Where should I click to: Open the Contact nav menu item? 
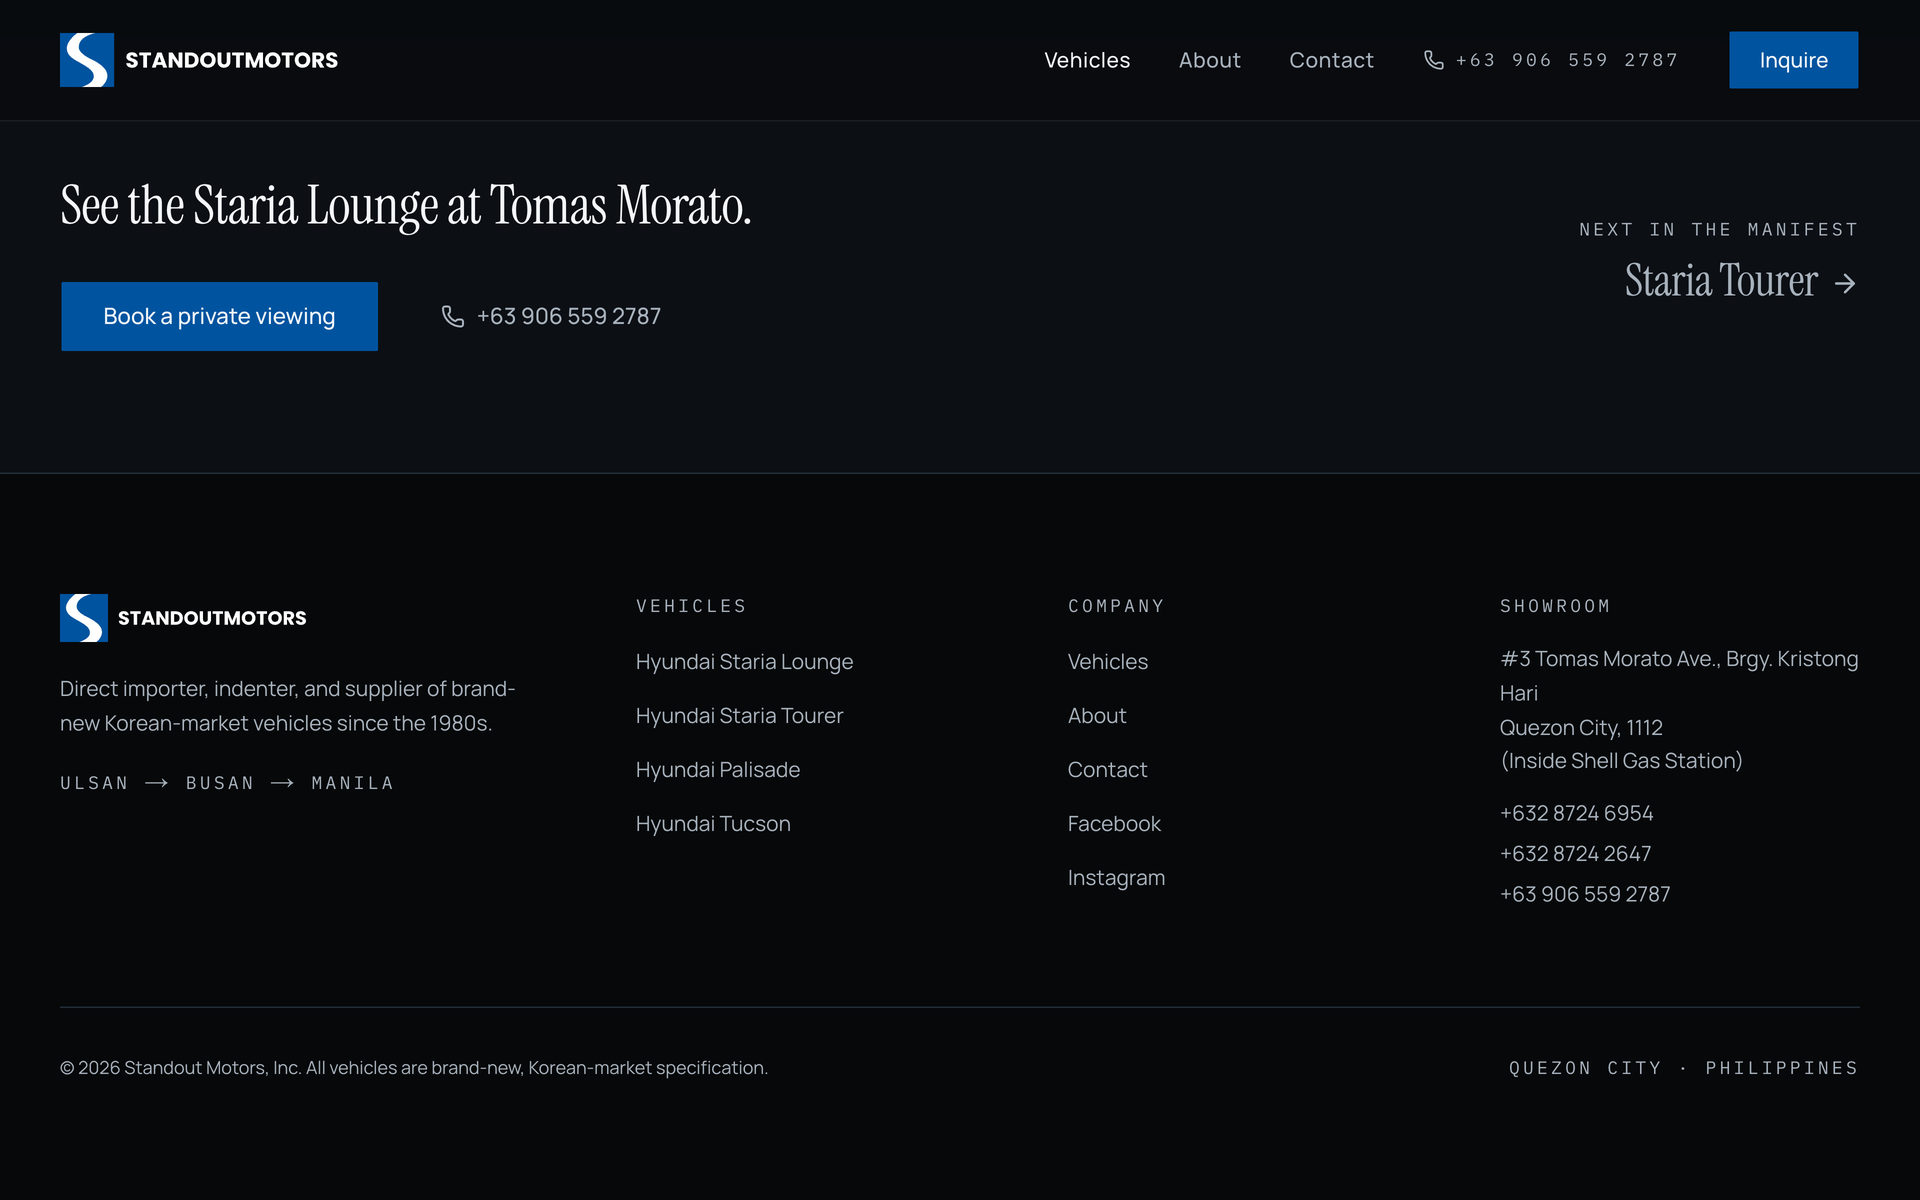[1331, 60]
